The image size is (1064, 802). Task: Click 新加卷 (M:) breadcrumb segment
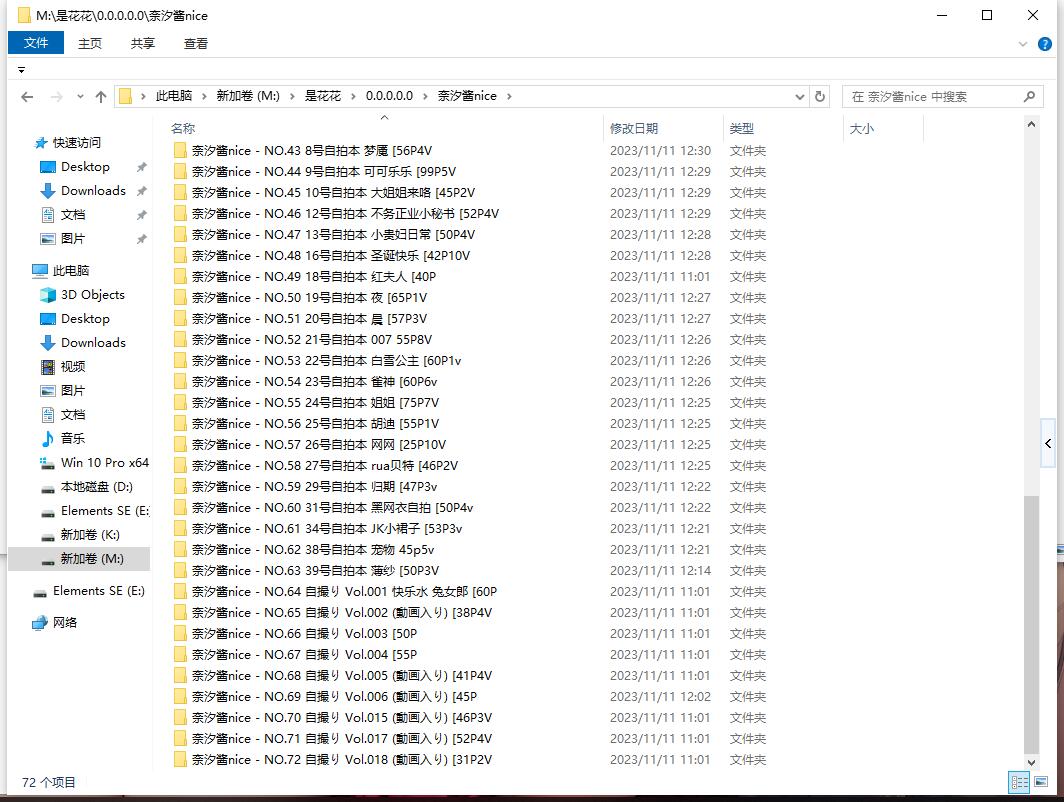point(248,96)
